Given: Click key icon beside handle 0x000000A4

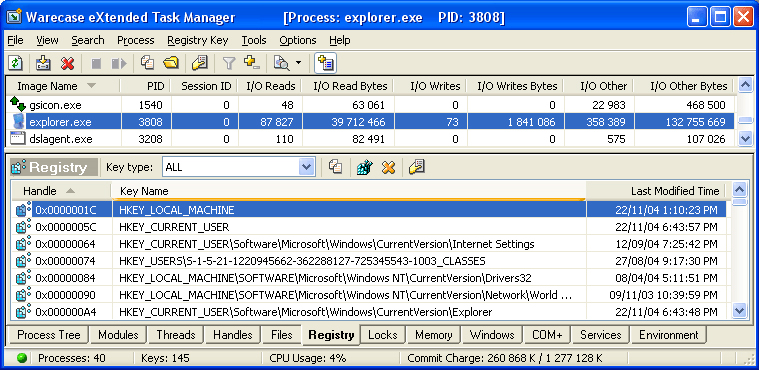Looking at the screenshot, I should (x=23, y=311).
